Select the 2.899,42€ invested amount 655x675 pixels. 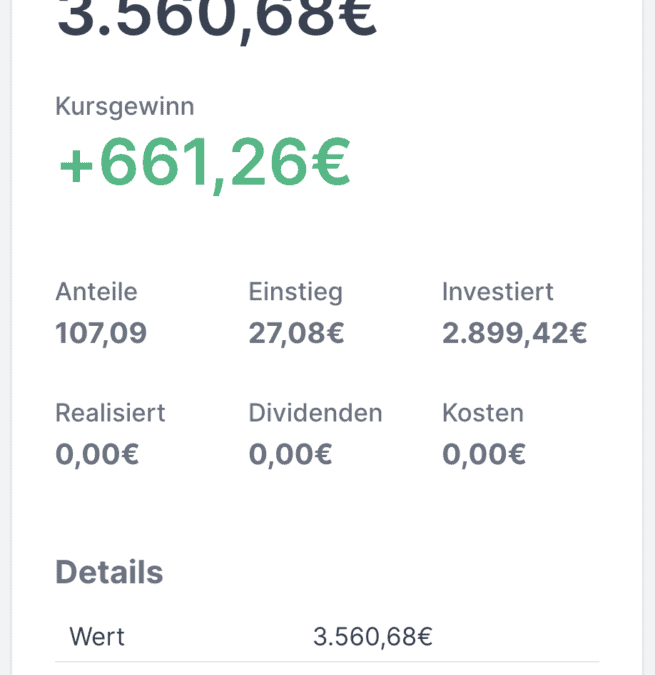click(x=515, y=333)
